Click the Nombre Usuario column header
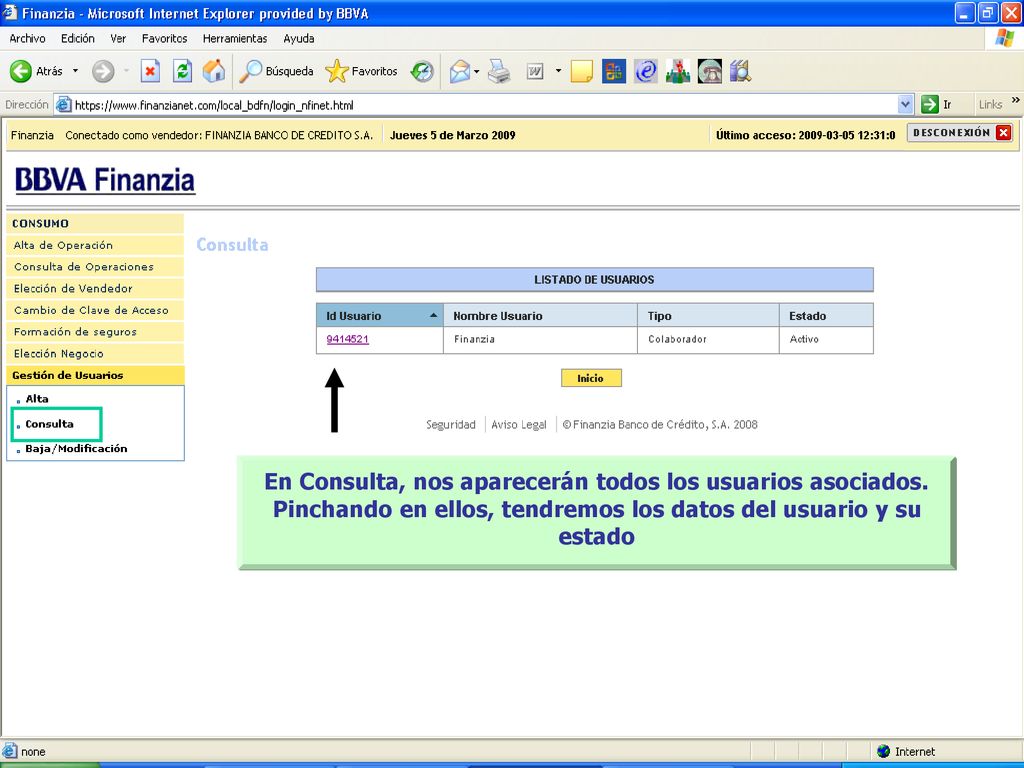 click(540, 315)
